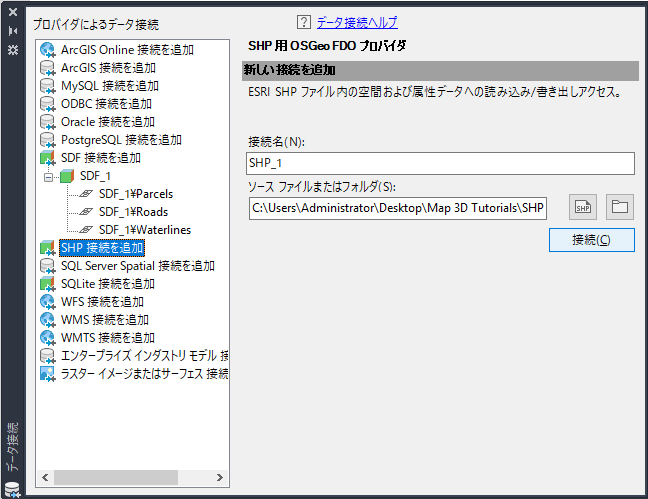This screenshot has height=499, width=648.
Task: Open the question mark help icon
Action: [304, 22]
